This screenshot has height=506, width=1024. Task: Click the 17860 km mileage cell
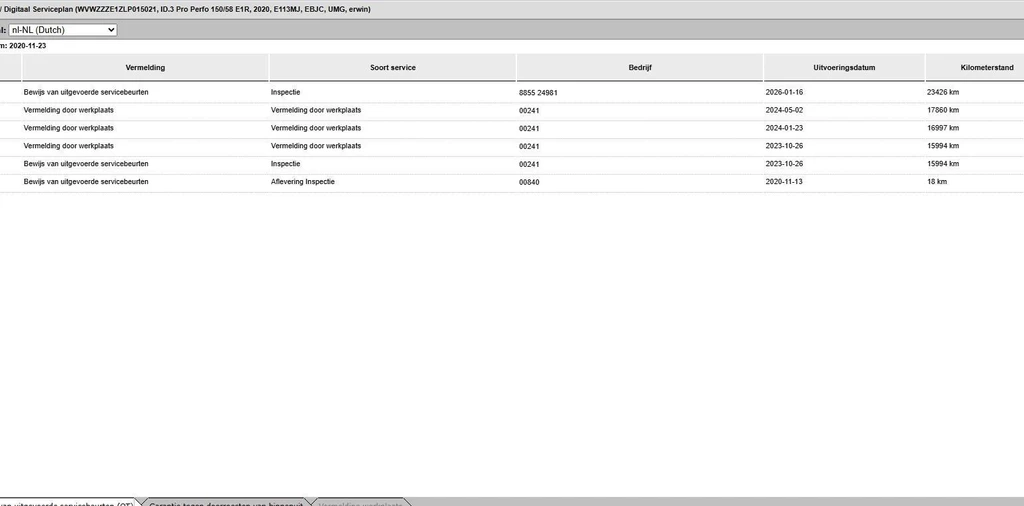tap(943, 110)
